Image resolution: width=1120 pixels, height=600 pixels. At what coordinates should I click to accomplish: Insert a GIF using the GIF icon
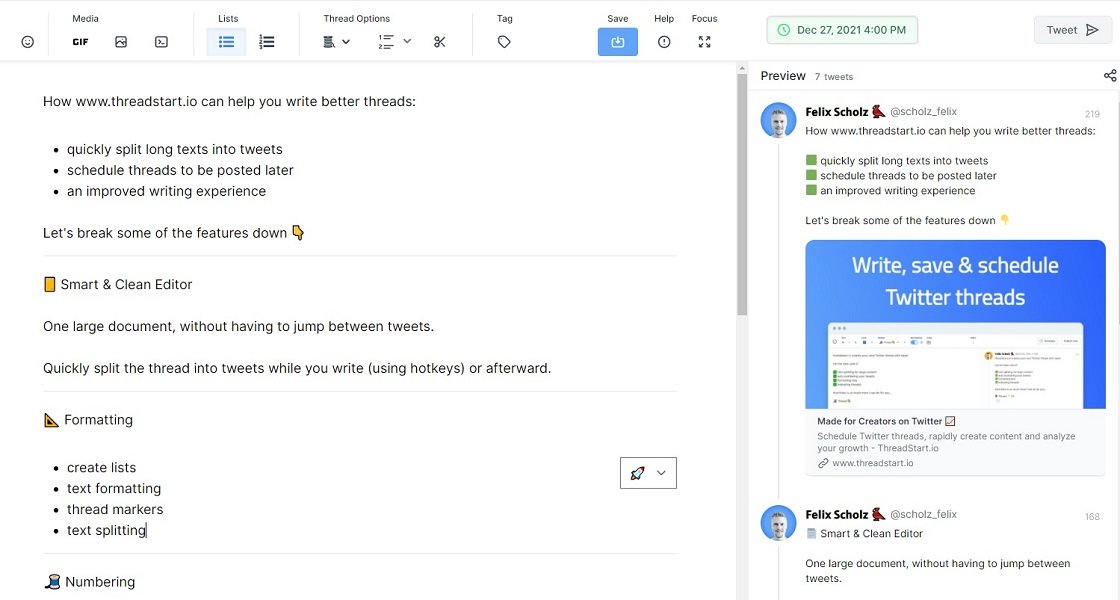(x=80, y=41)
